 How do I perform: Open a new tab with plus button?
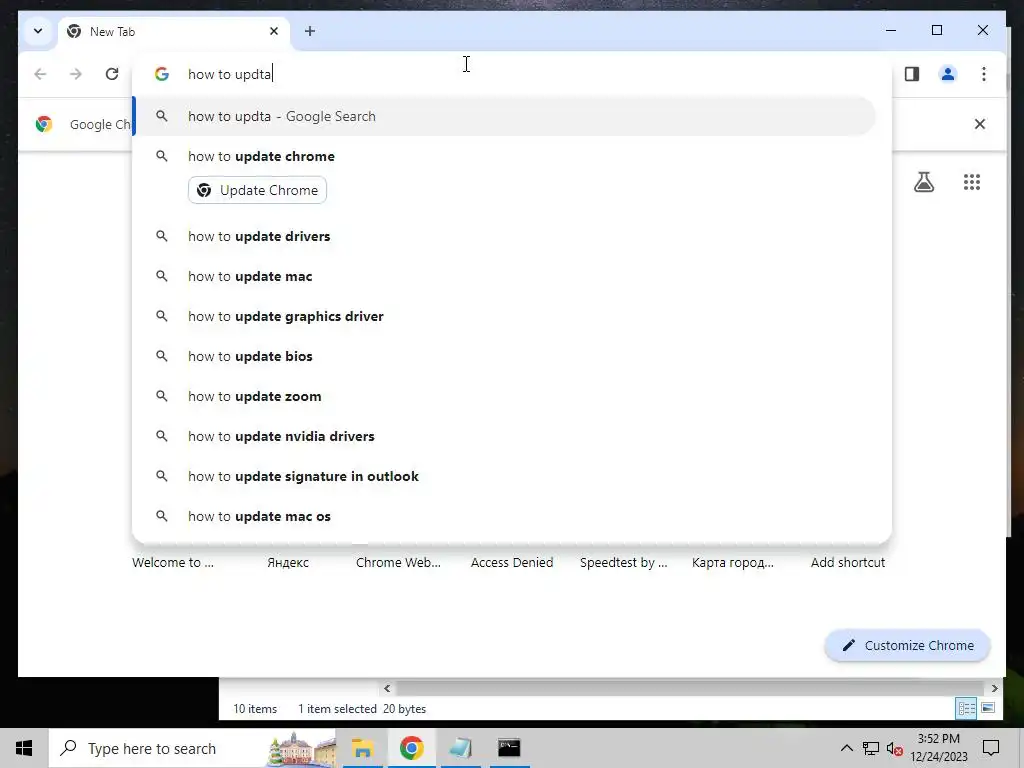coord(310,31)
